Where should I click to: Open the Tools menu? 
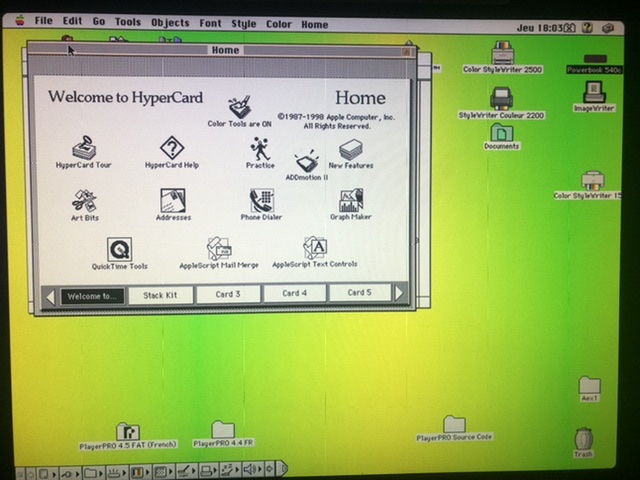click(128, 22)
